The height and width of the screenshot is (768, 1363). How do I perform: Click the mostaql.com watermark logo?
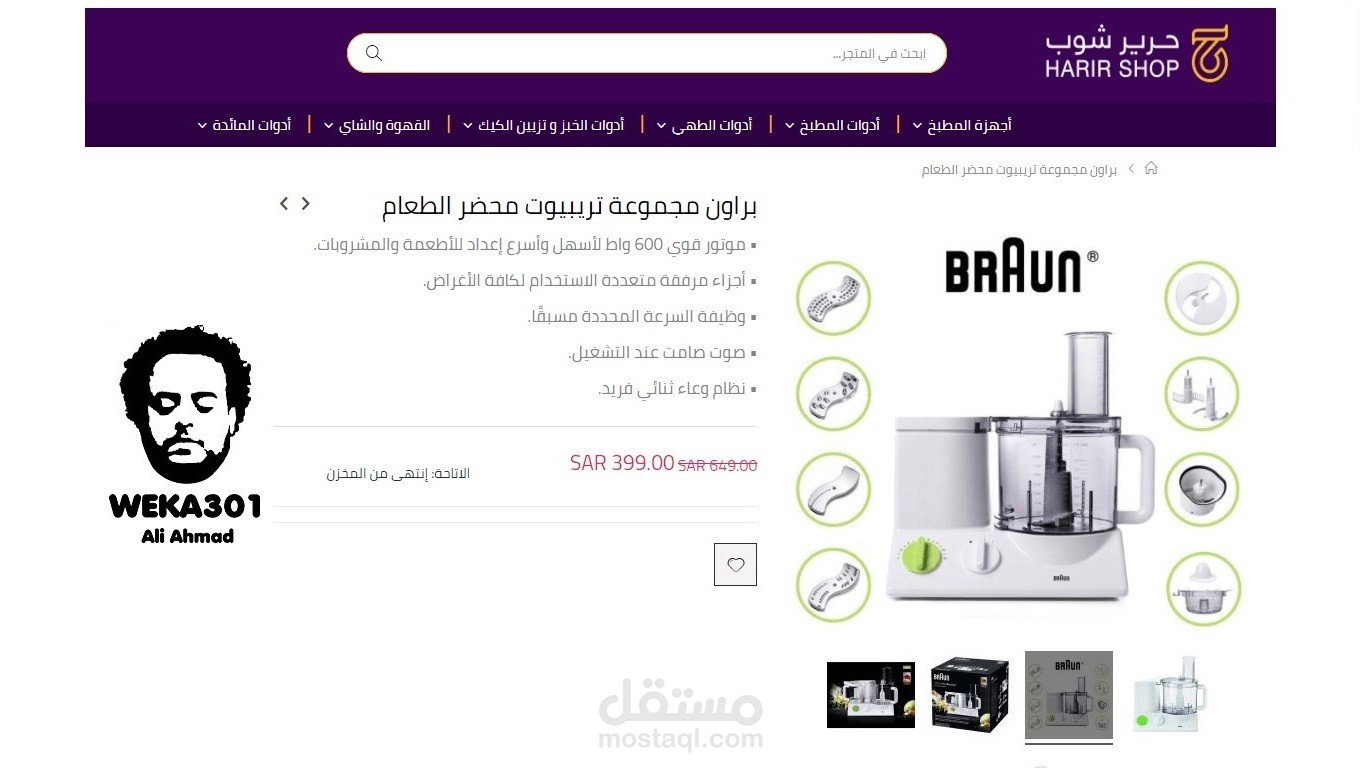pyautogui.click(x=681, y=714)
